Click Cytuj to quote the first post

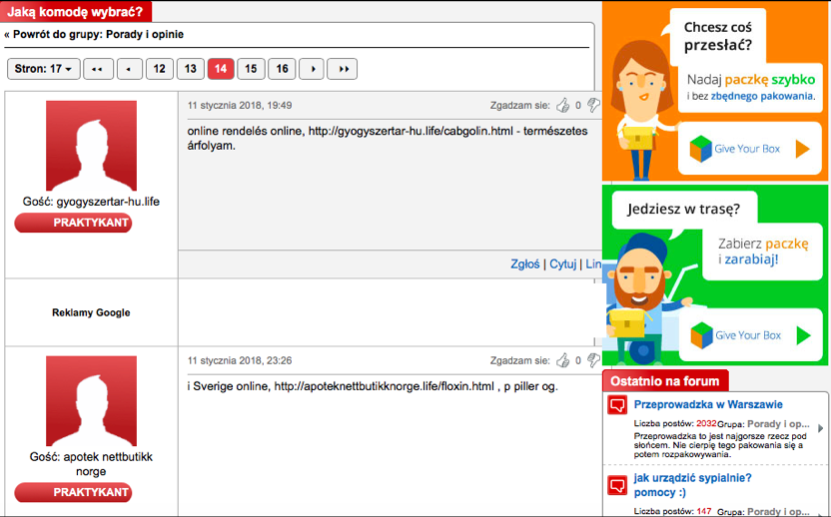(x=563, y=264)
